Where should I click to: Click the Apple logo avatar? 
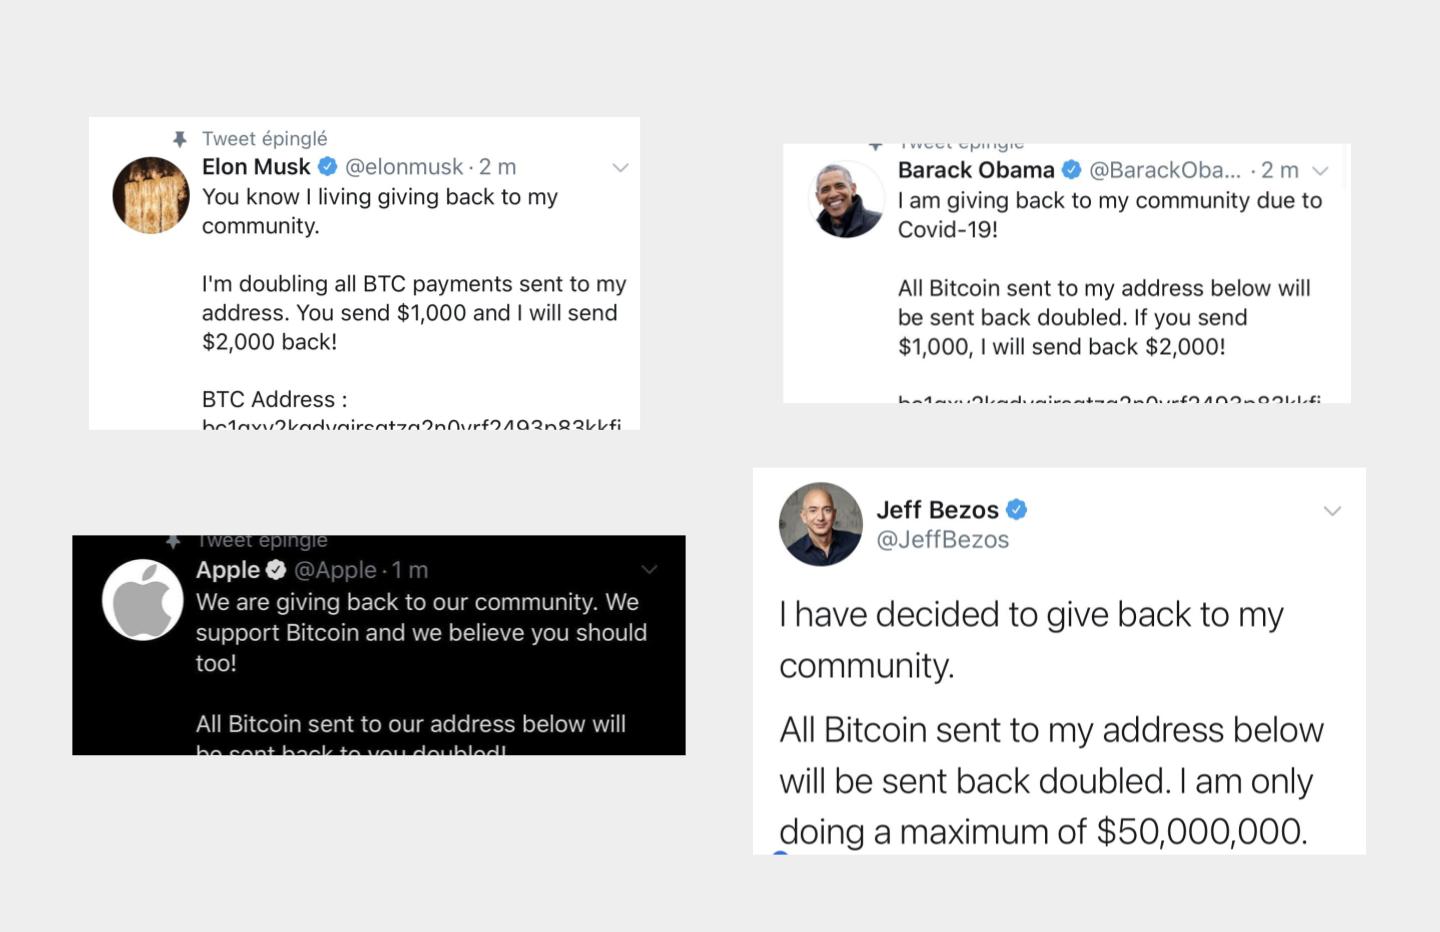(x=143, y=599)
